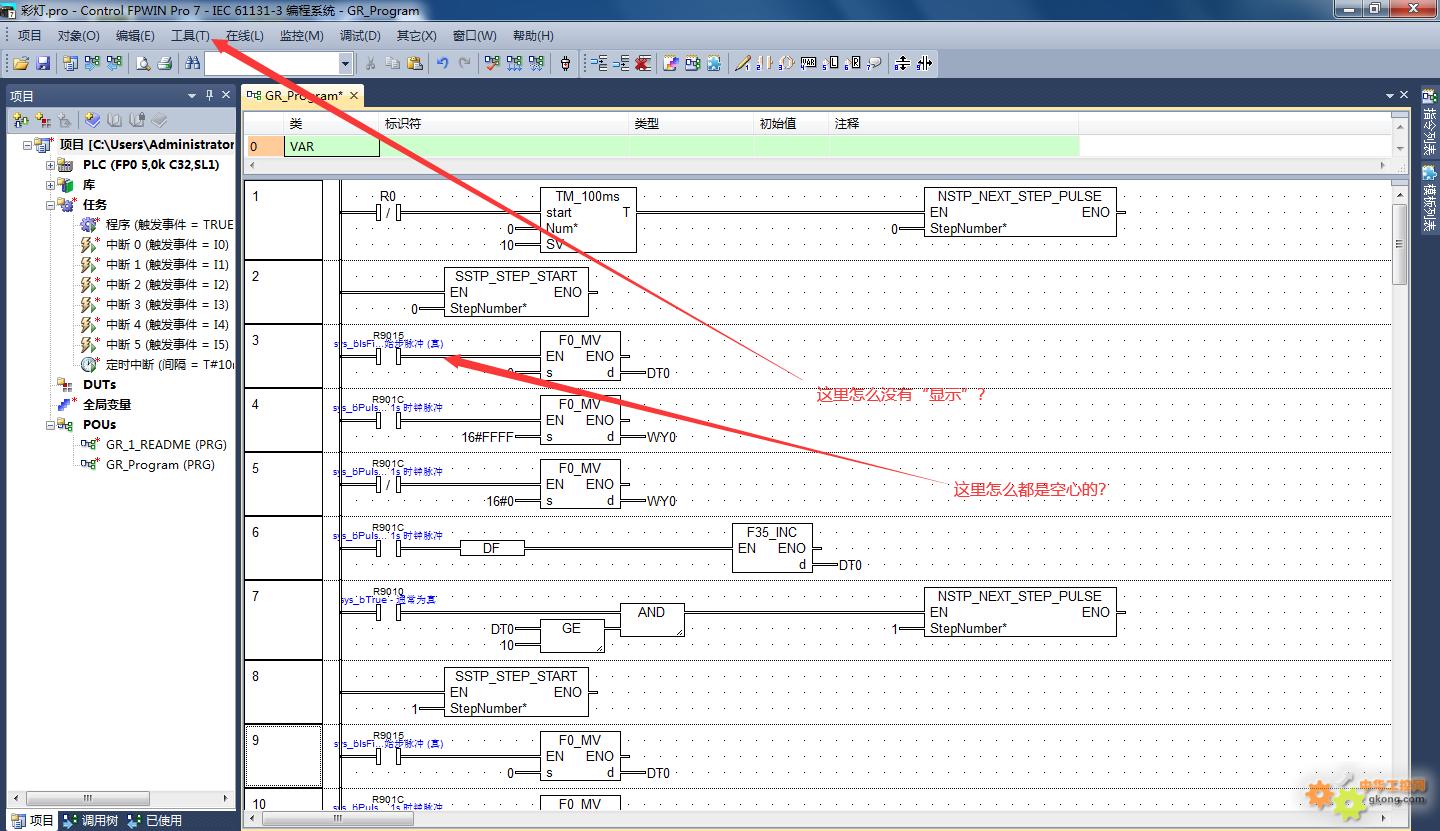Collapse the root 项目 tree node
This screenshot has height=831, width=1440.
tap(28, 145)
